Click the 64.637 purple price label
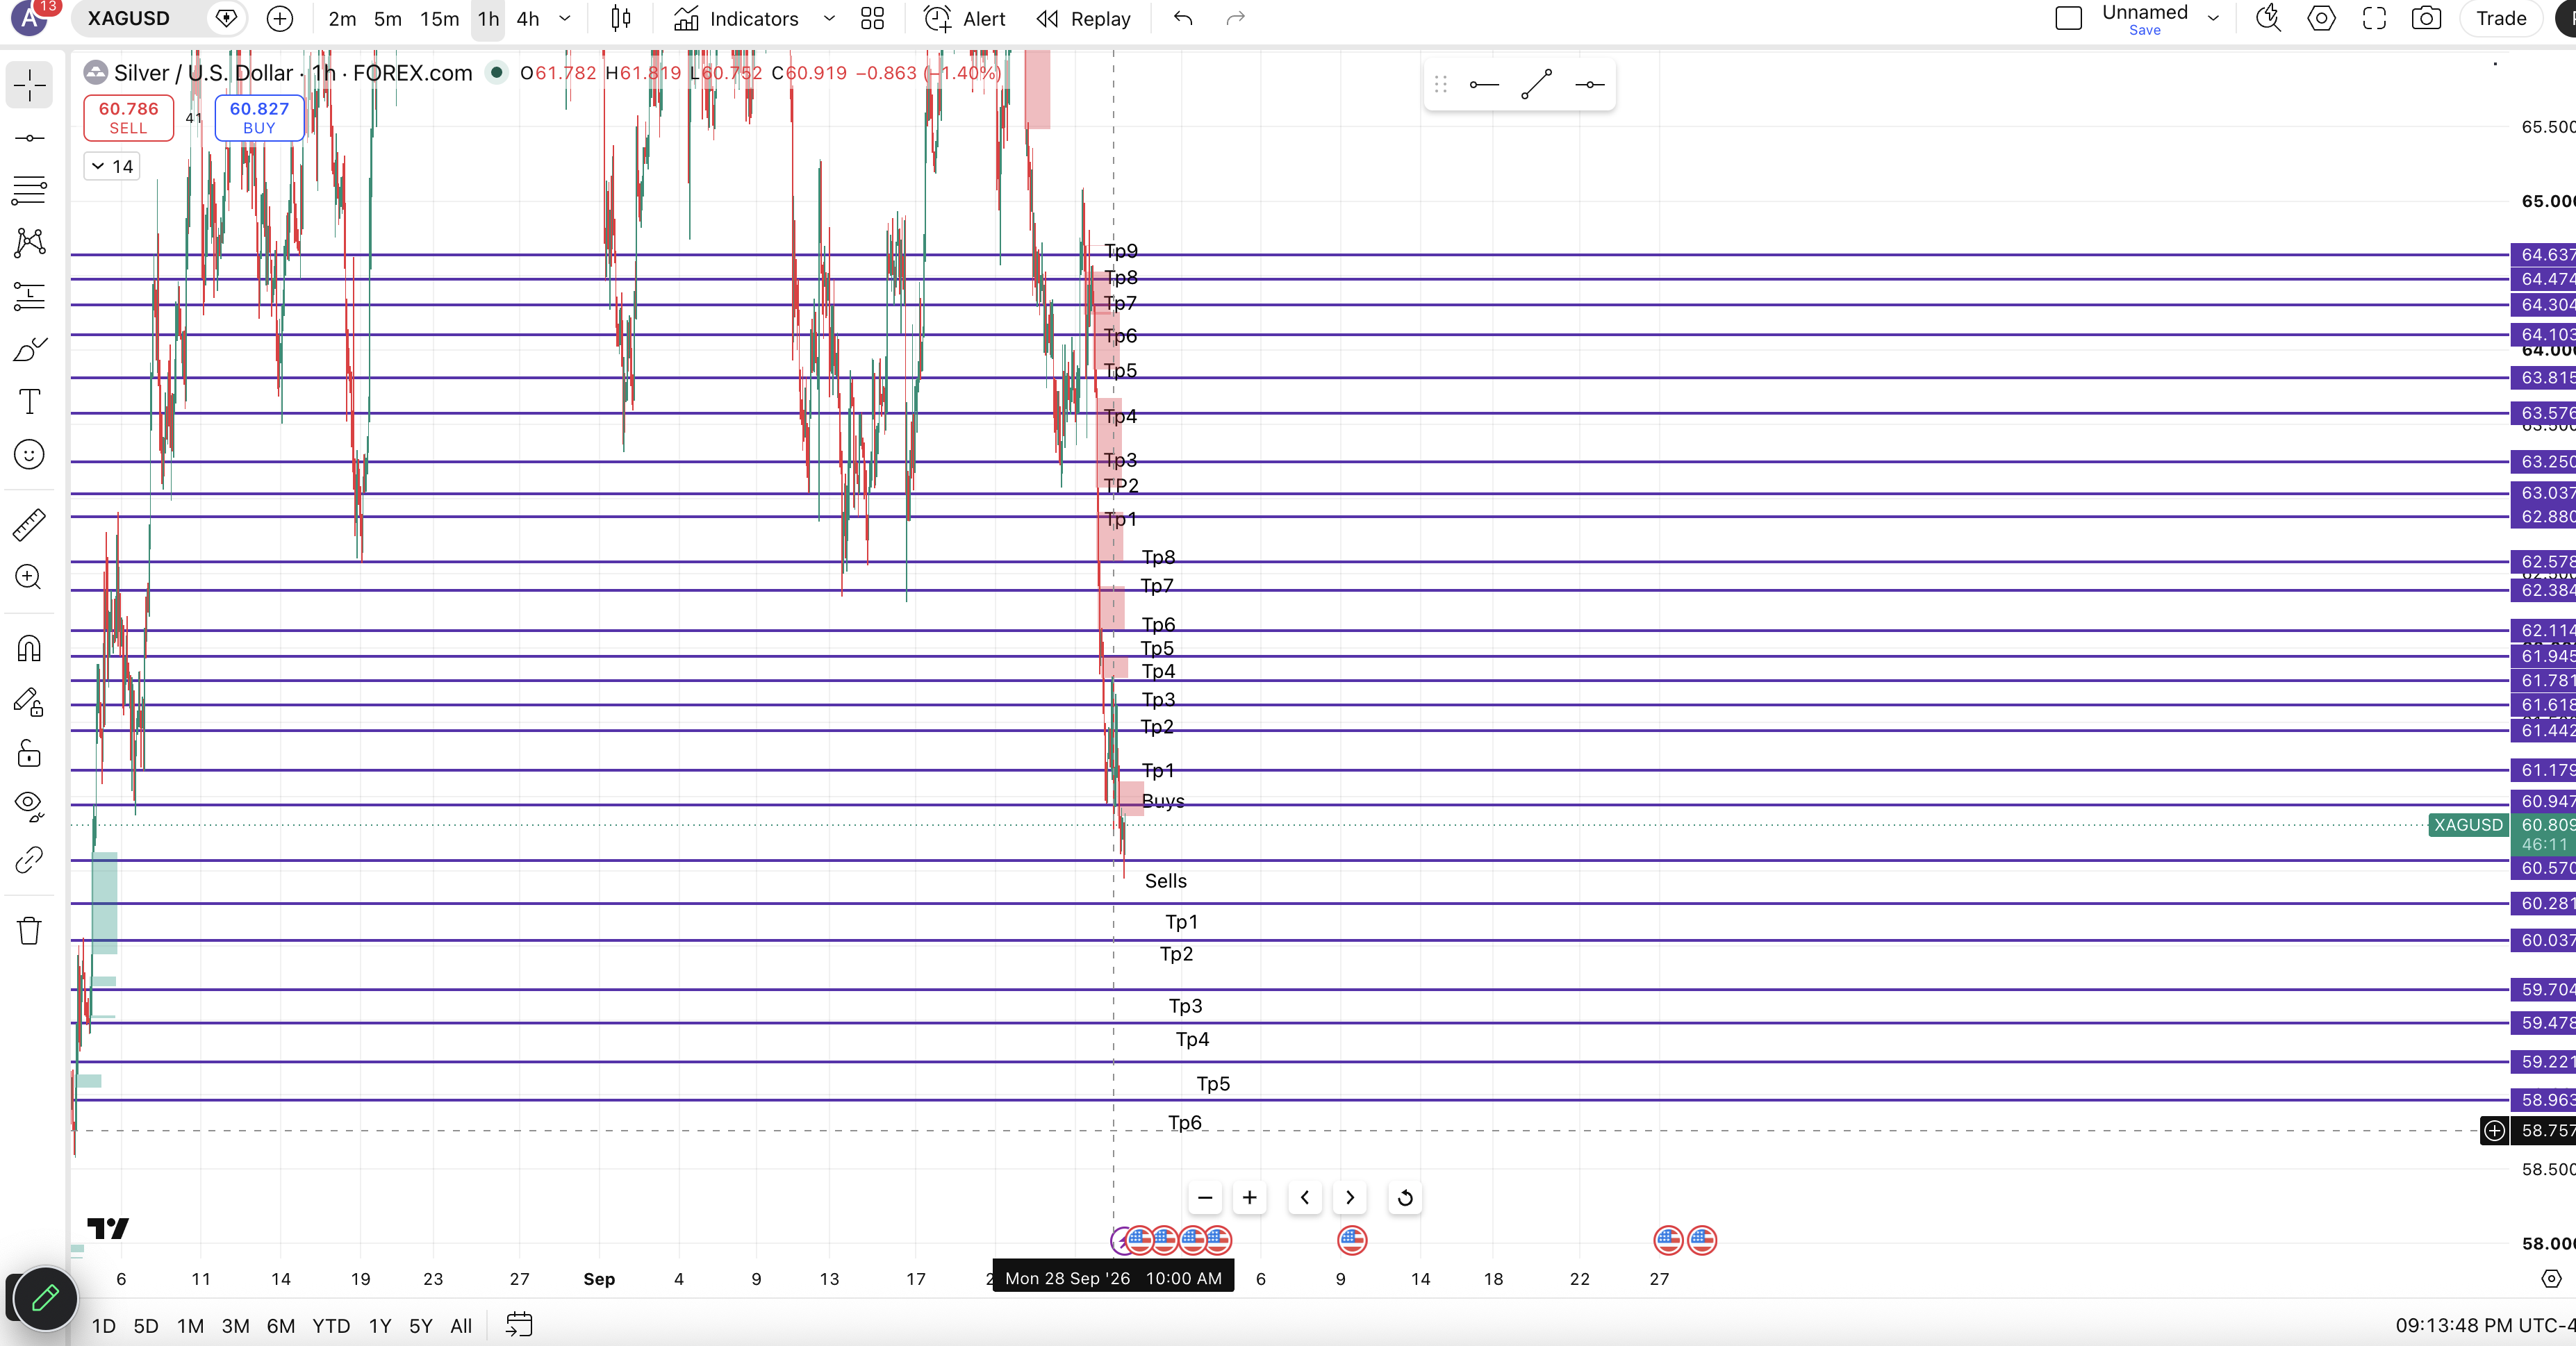The height and width of the screenshot is (1346, 2576). [x=2543, y=254]
